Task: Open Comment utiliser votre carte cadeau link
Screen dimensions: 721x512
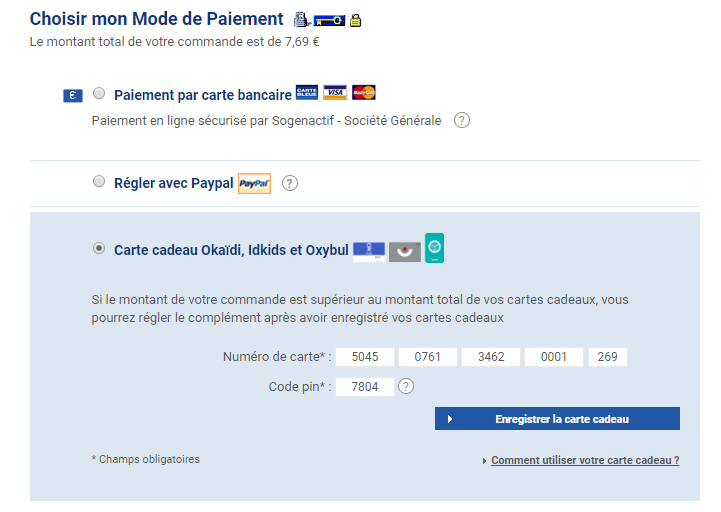Action: 585,460
